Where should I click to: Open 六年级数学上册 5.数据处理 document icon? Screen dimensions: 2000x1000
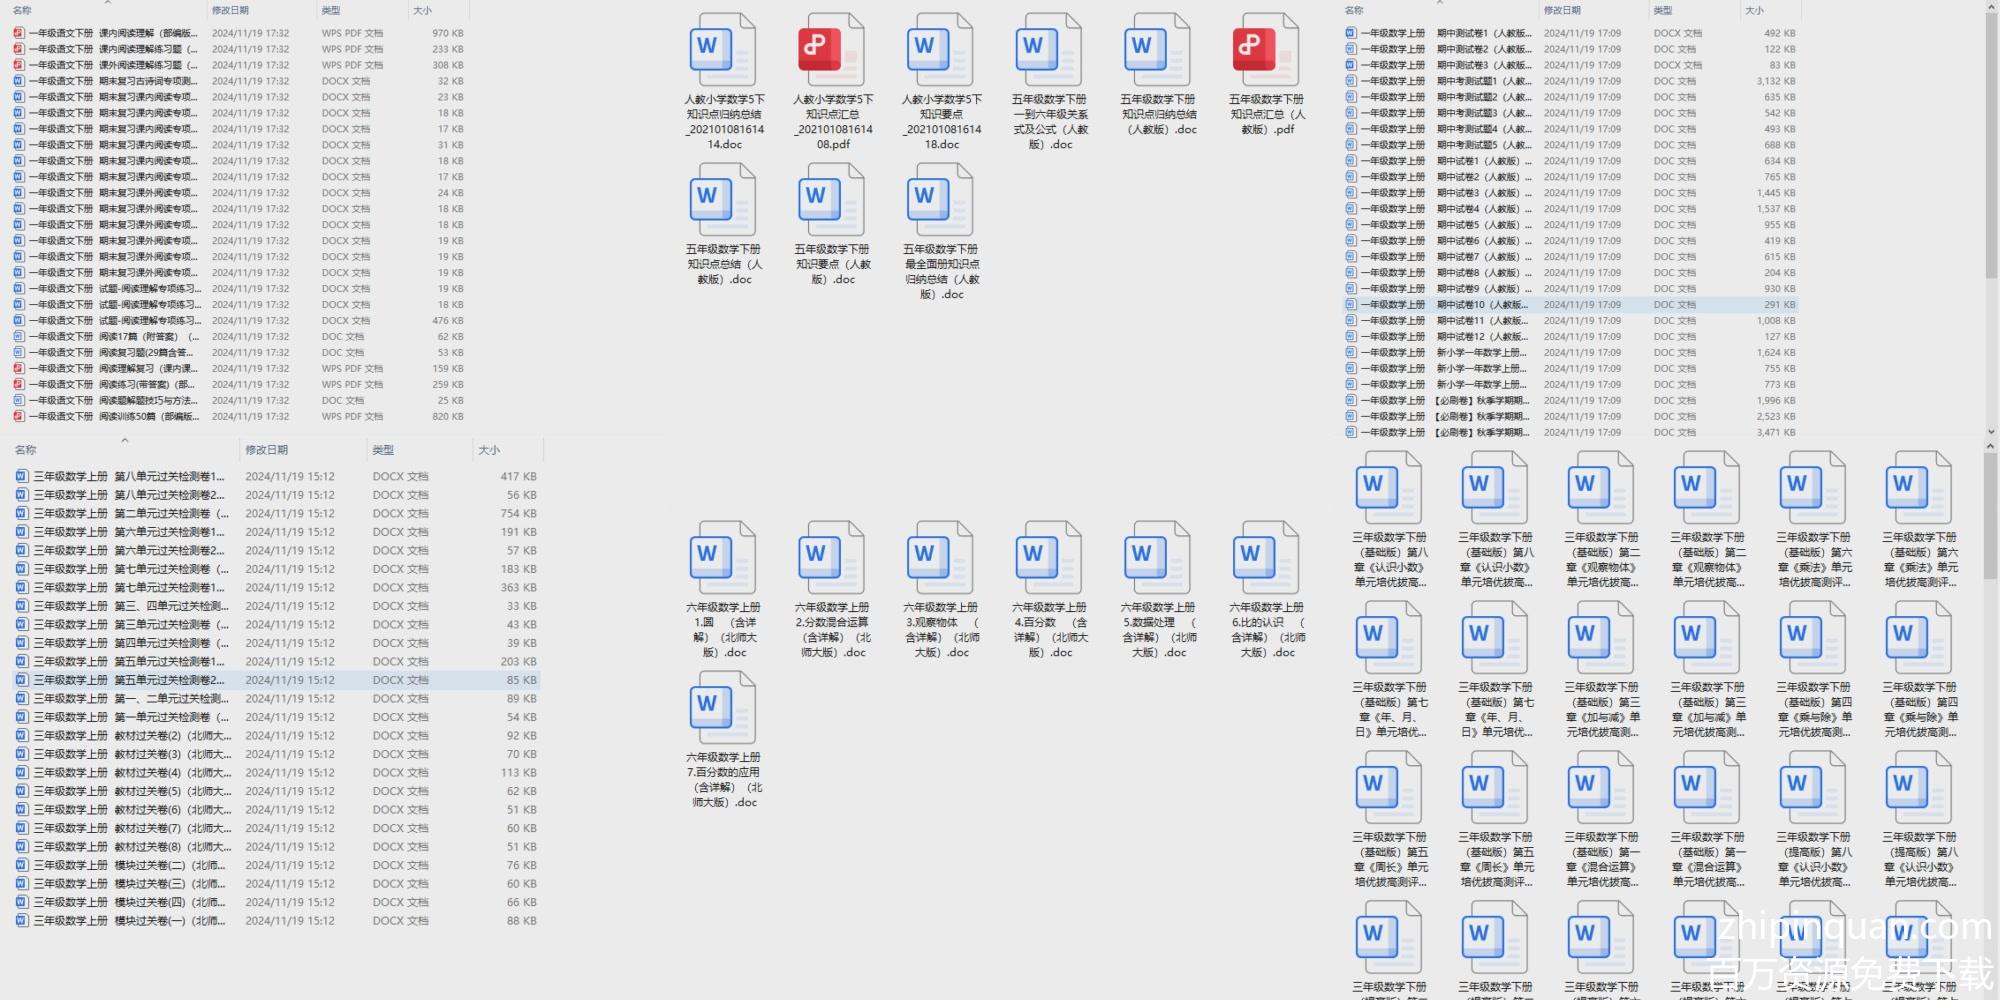1157,557
